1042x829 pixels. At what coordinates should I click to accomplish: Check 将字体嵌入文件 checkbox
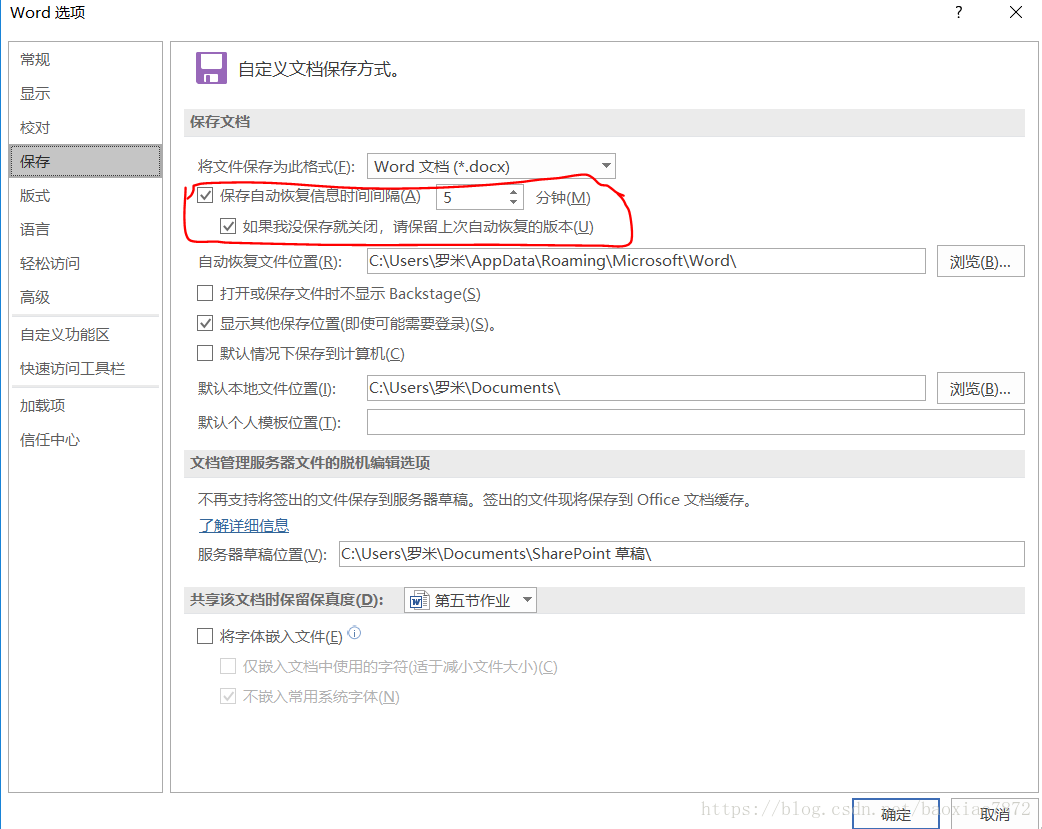(x=205, y=636)
